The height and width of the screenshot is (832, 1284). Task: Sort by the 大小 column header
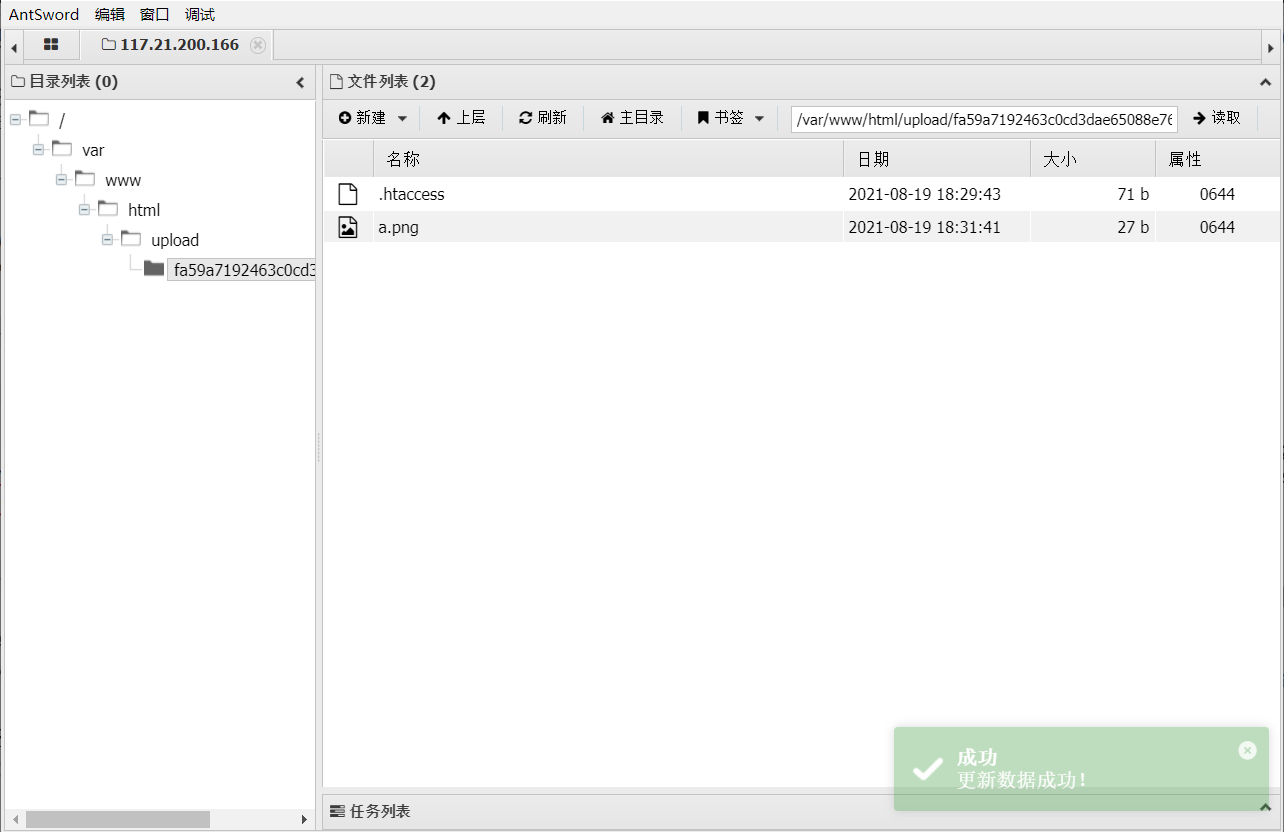click(1093, 159)
